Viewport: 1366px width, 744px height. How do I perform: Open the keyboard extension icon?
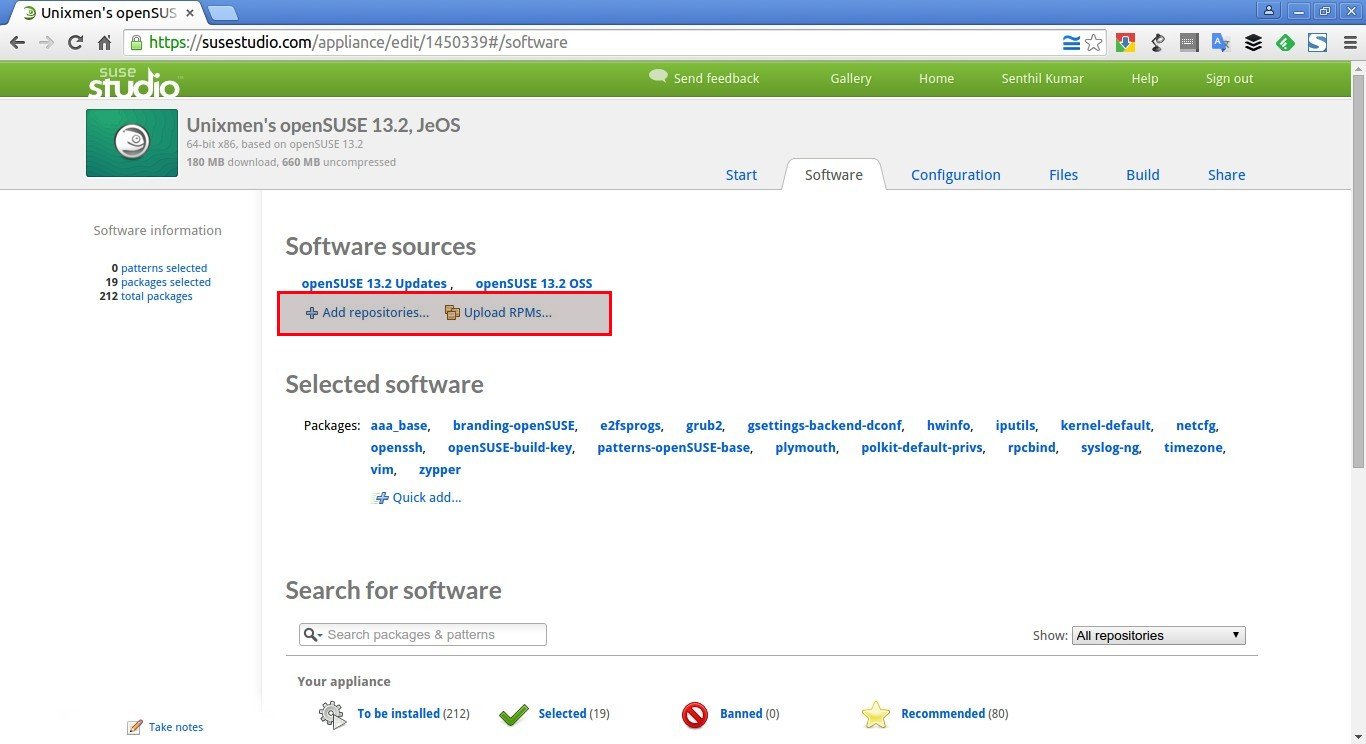[x=1189, y=43]
